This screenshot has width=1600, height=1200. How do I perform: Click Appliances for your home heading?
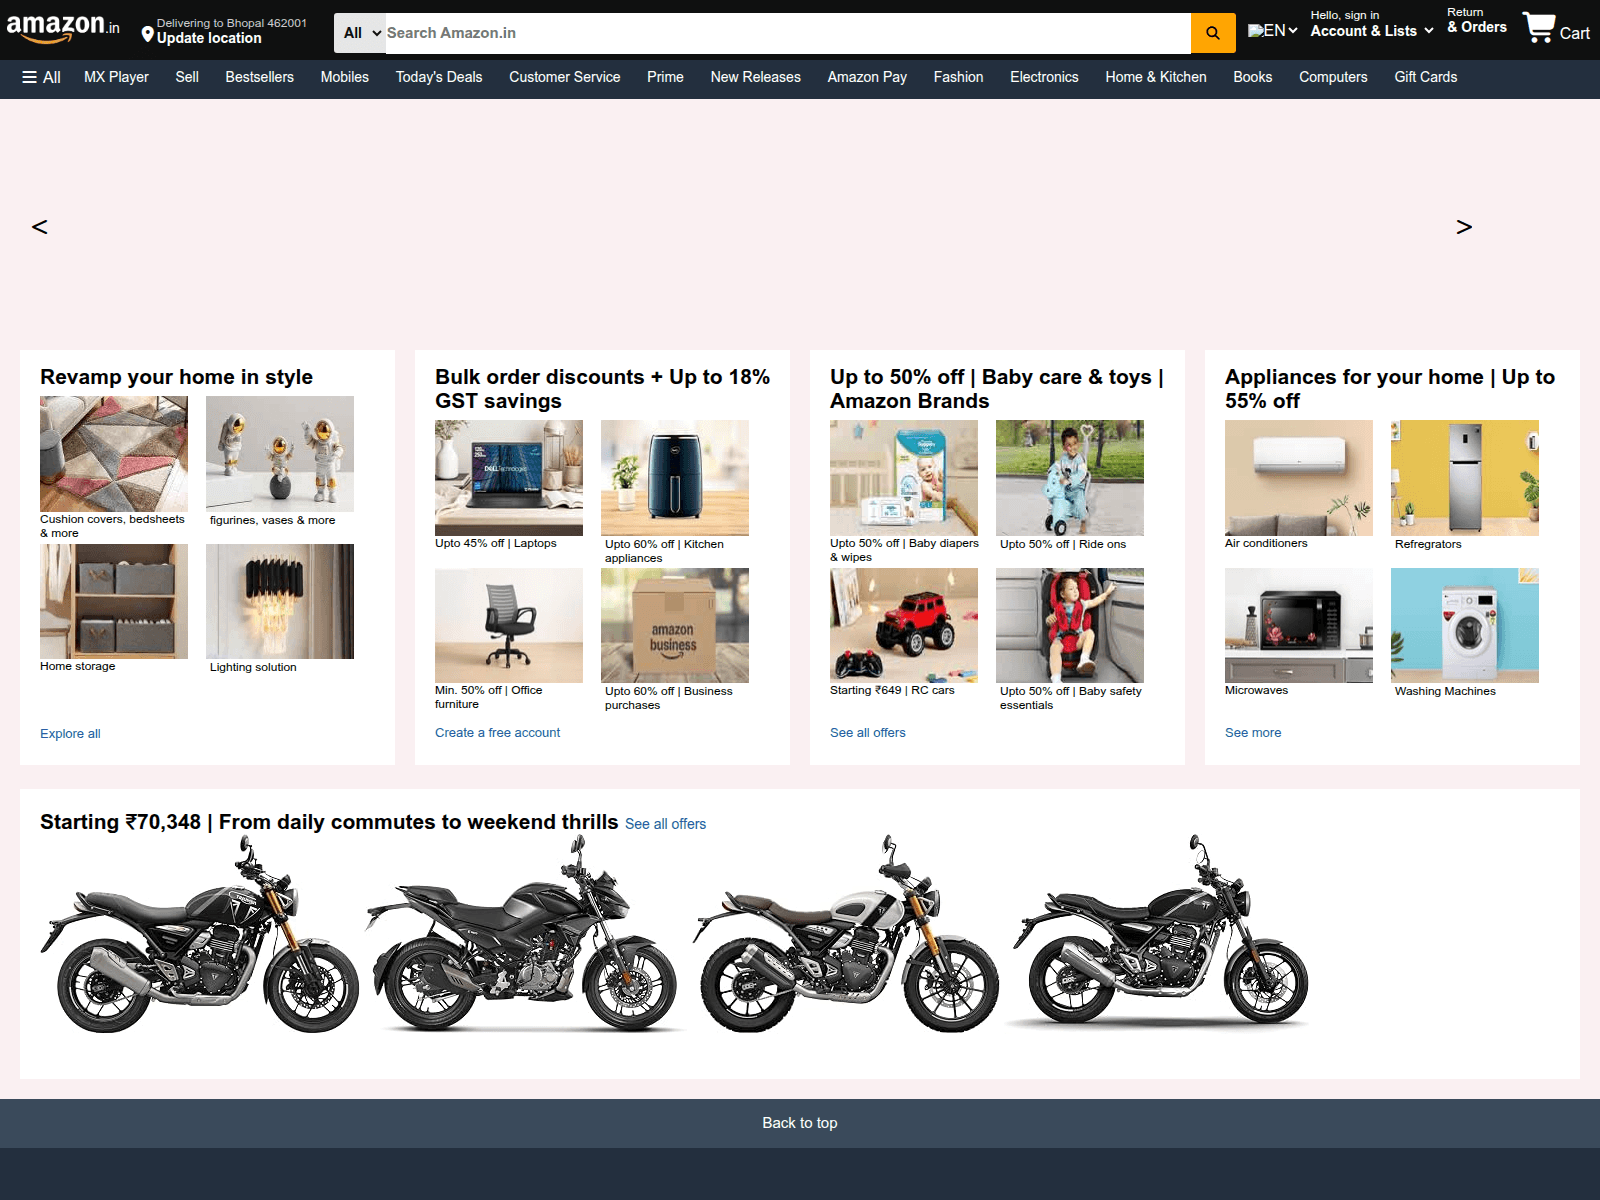(x=1390, y=389)
